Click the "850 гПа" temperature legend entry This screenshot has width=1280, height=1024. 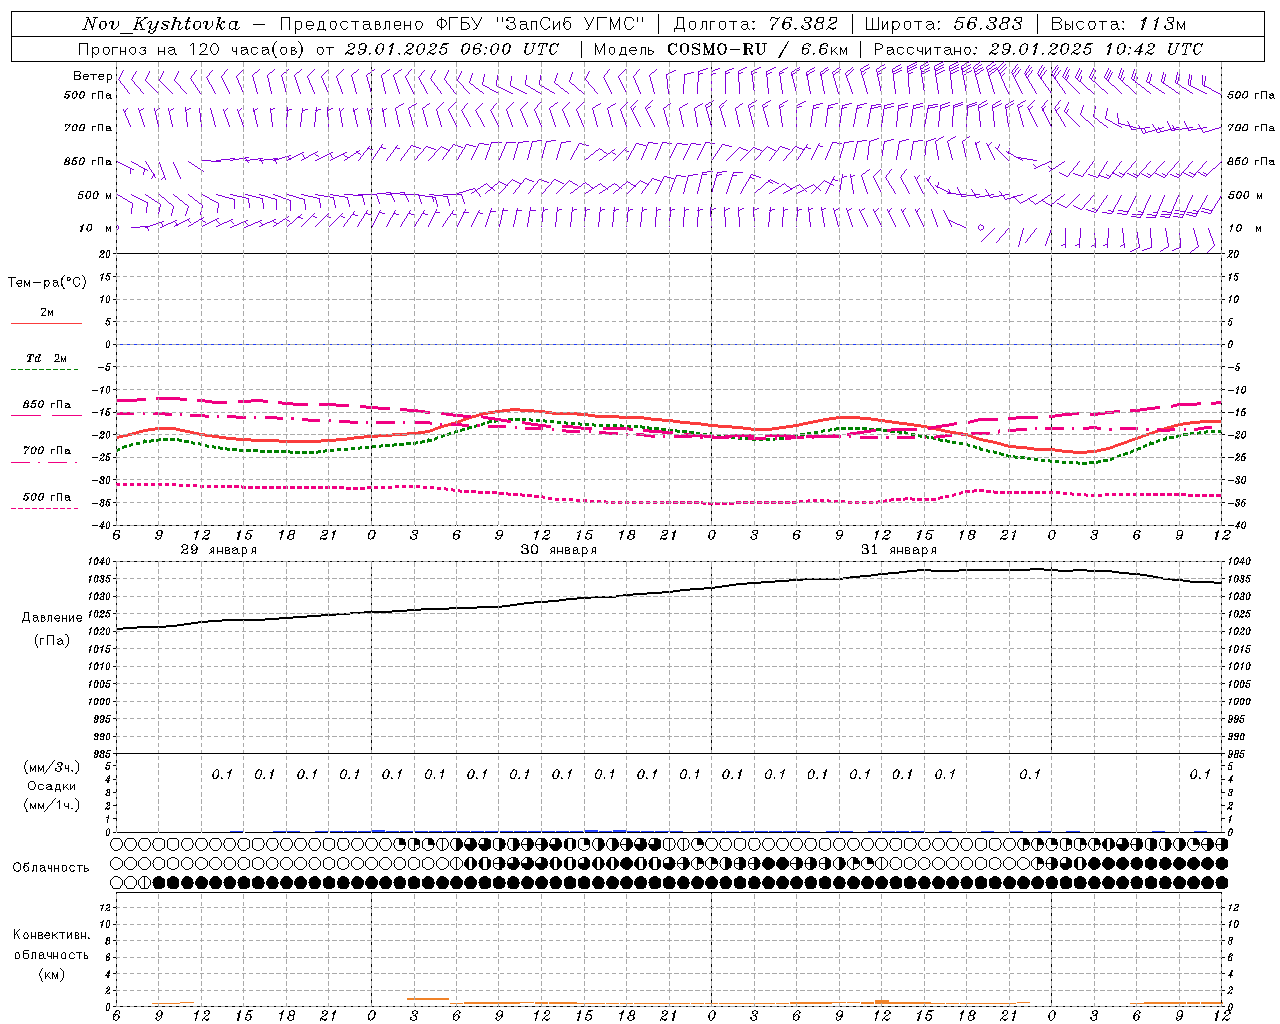[x=46, y=405]
